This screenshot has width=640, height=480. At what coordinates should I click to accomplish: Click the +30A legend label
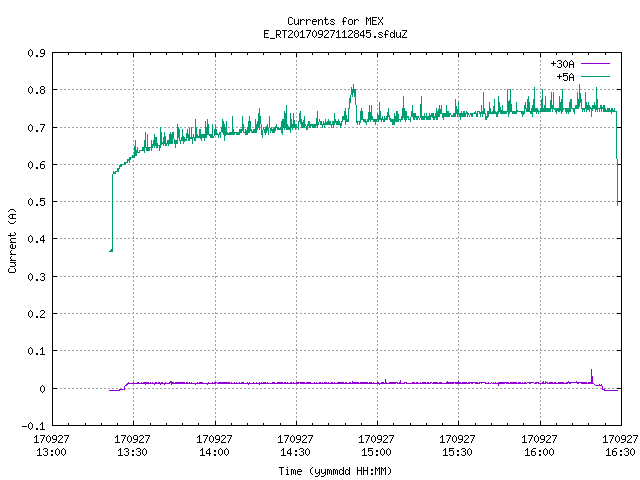coord(562,64)
